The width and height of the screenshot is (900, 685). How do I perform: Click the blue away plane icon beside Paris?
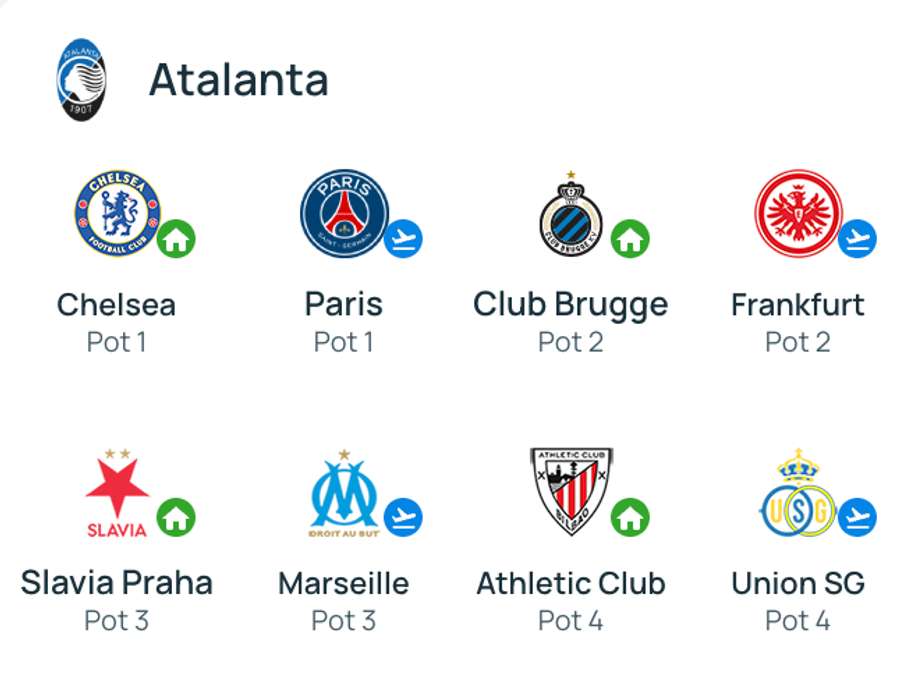click(403, 238)
